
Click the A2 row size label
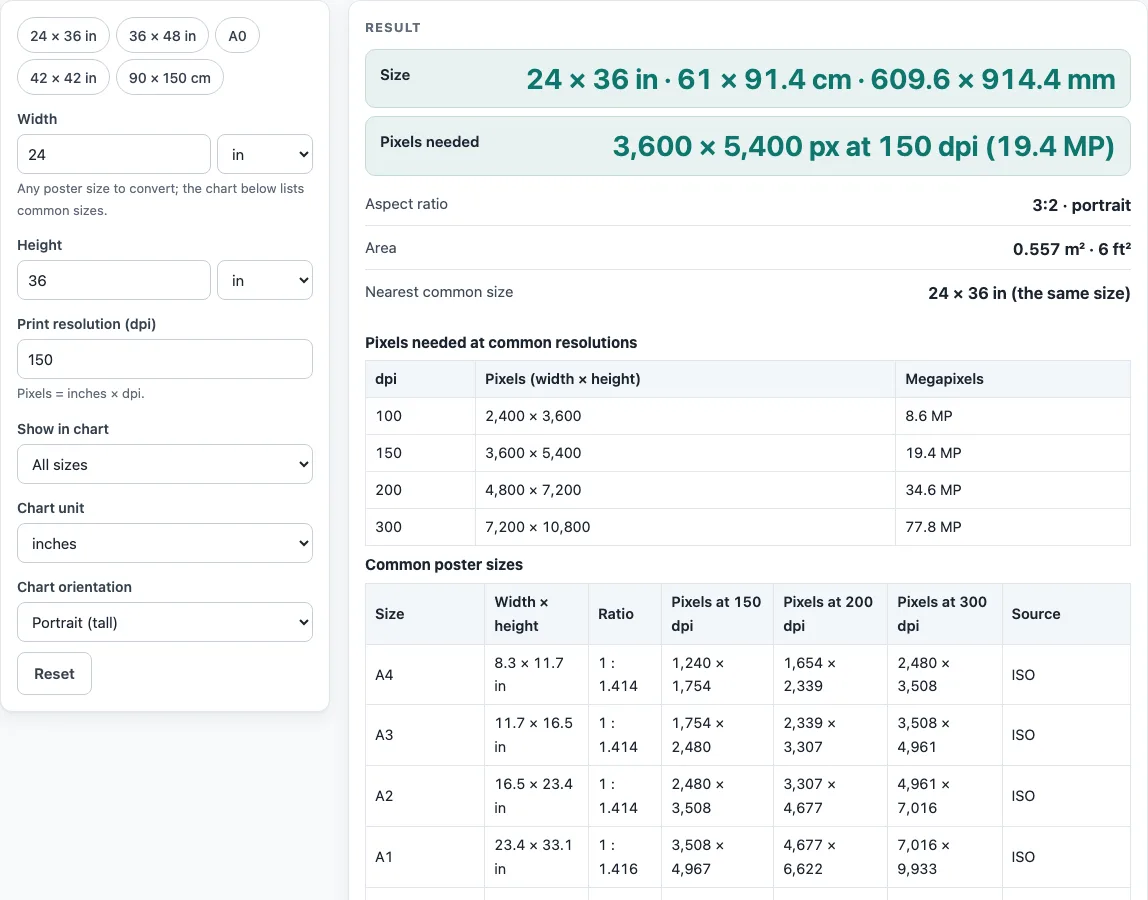coord(384,796)
